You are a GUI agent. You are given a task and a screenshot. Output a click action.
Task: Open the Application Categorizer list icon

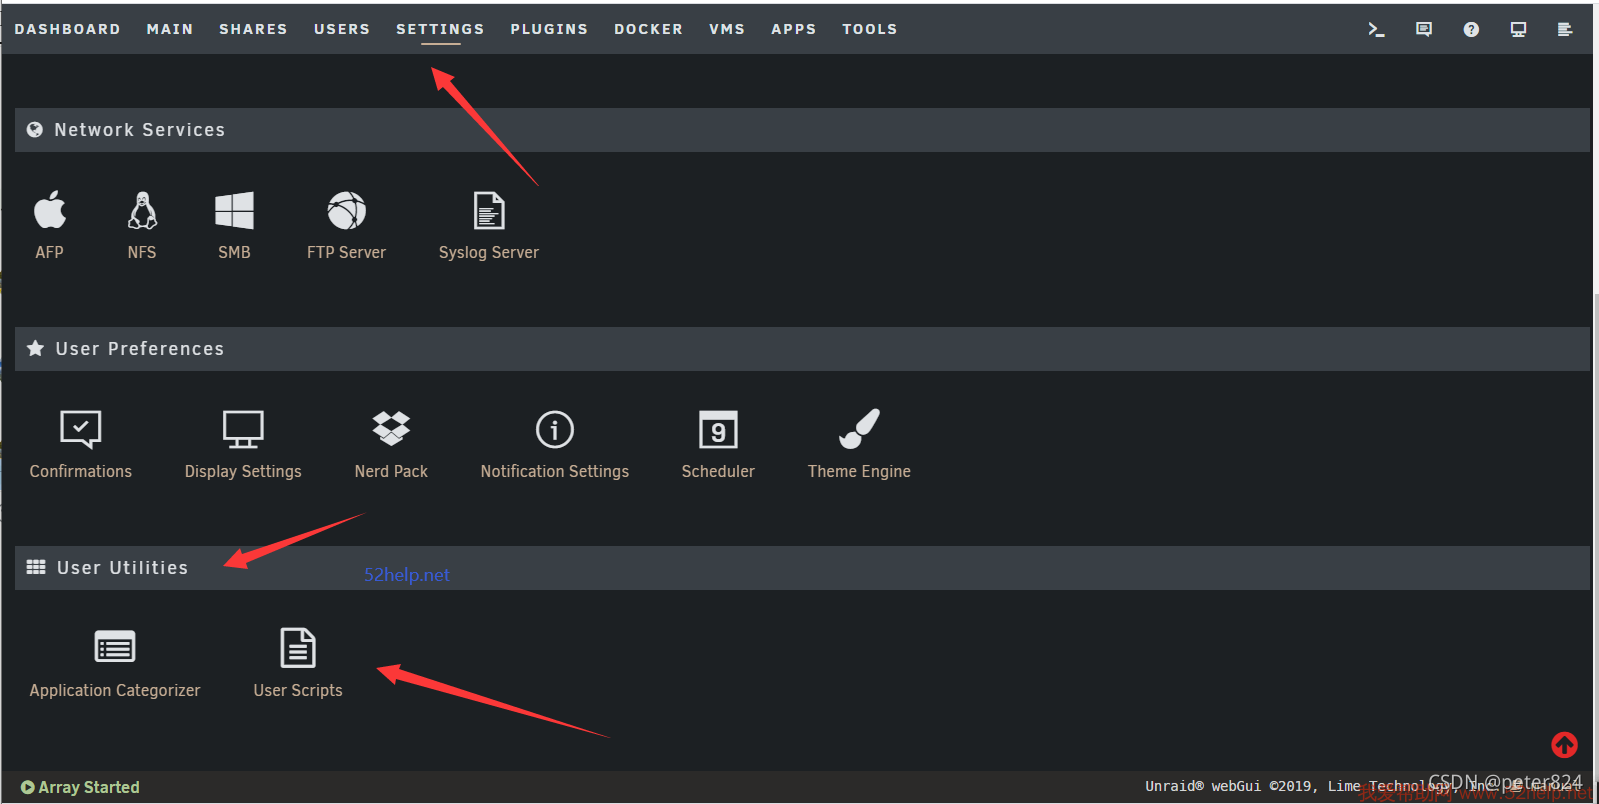[x=115, y=647]
